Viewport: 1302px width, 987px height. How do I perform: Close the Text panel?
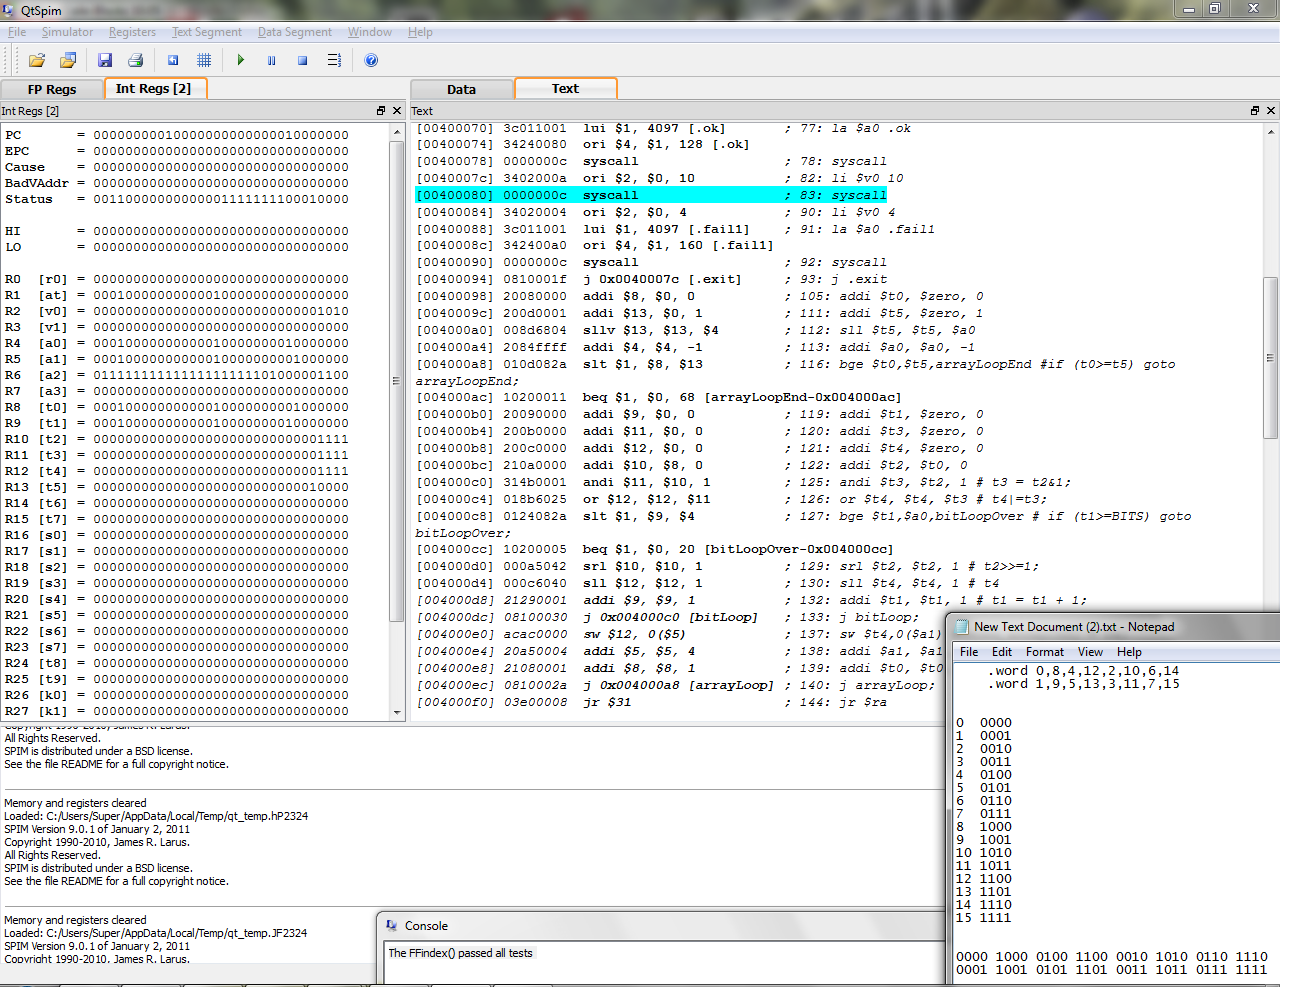pyautogui.click(x=1271, y=111)
